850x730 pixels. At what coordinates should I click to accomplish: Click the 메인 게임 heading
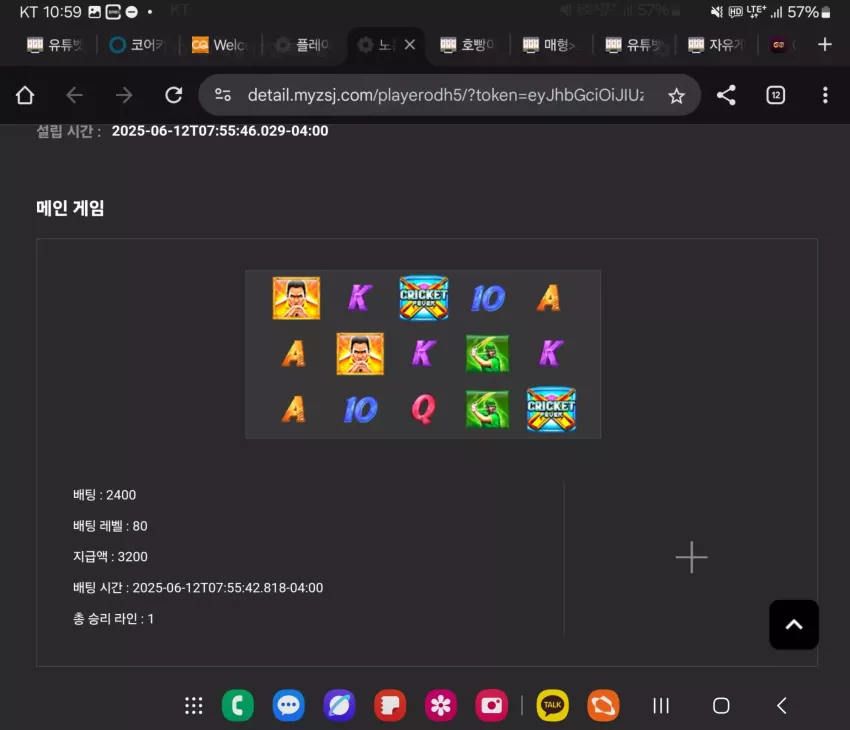click(70, 208)
